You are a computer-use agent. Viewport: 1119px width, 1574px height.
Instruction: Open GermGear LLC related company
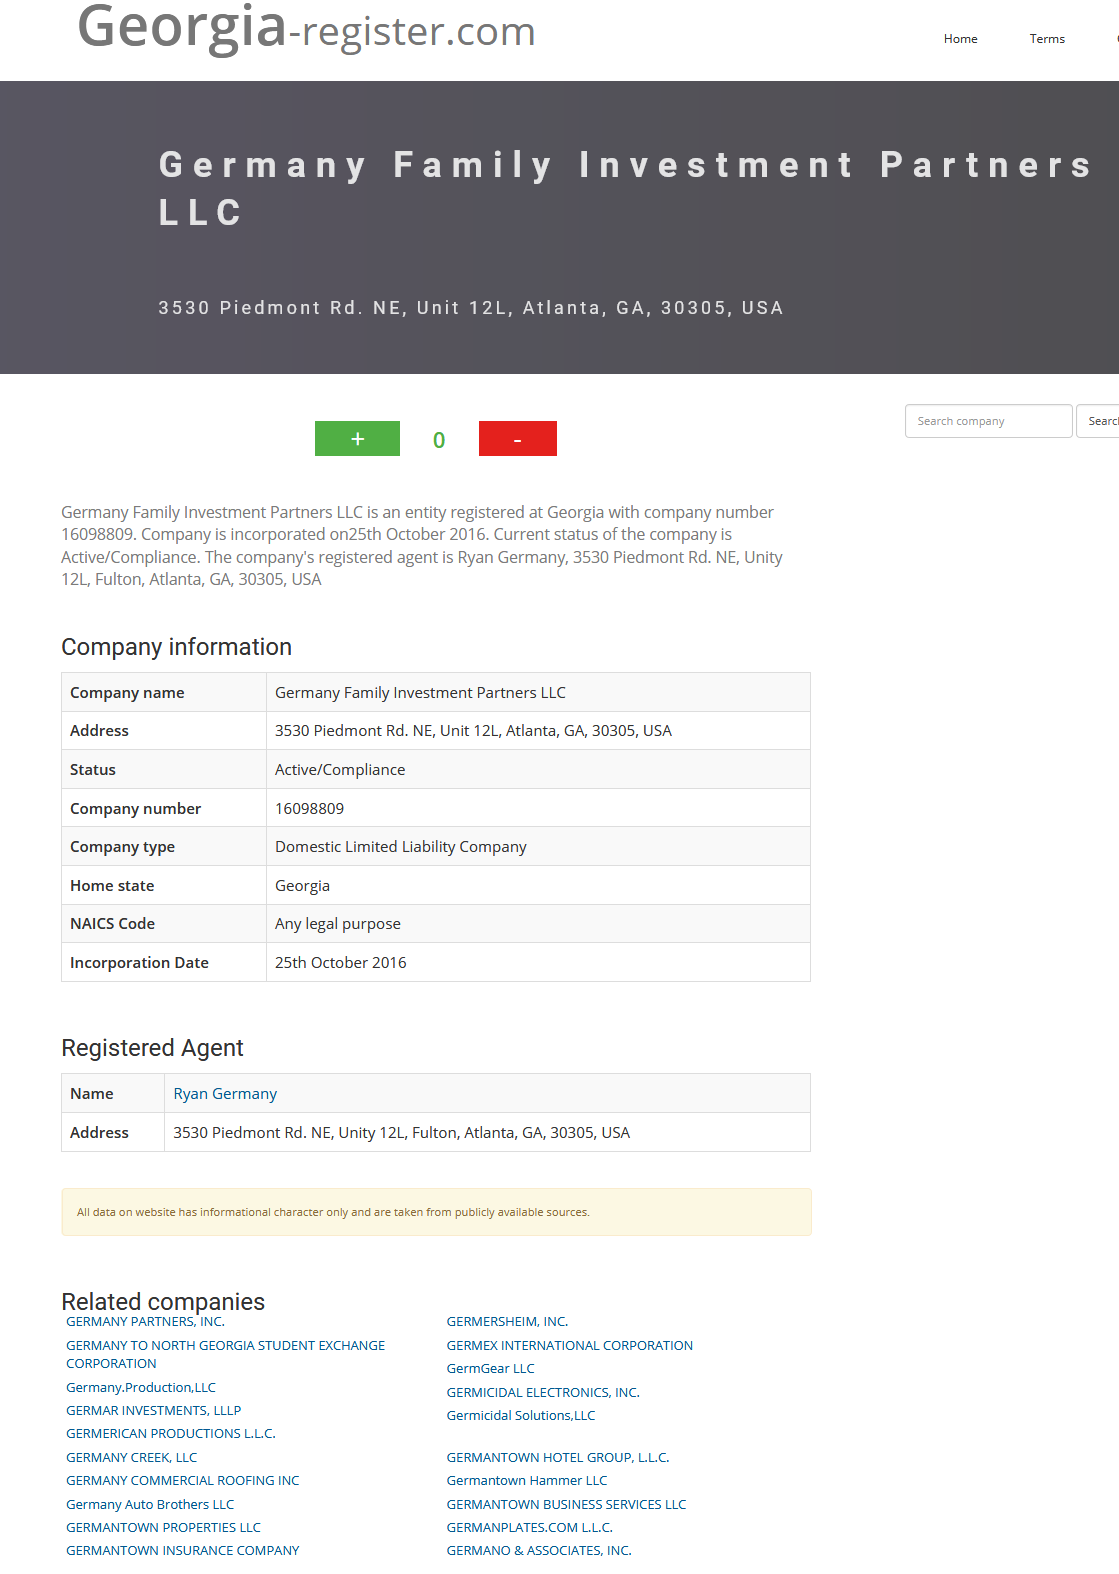491,1369
